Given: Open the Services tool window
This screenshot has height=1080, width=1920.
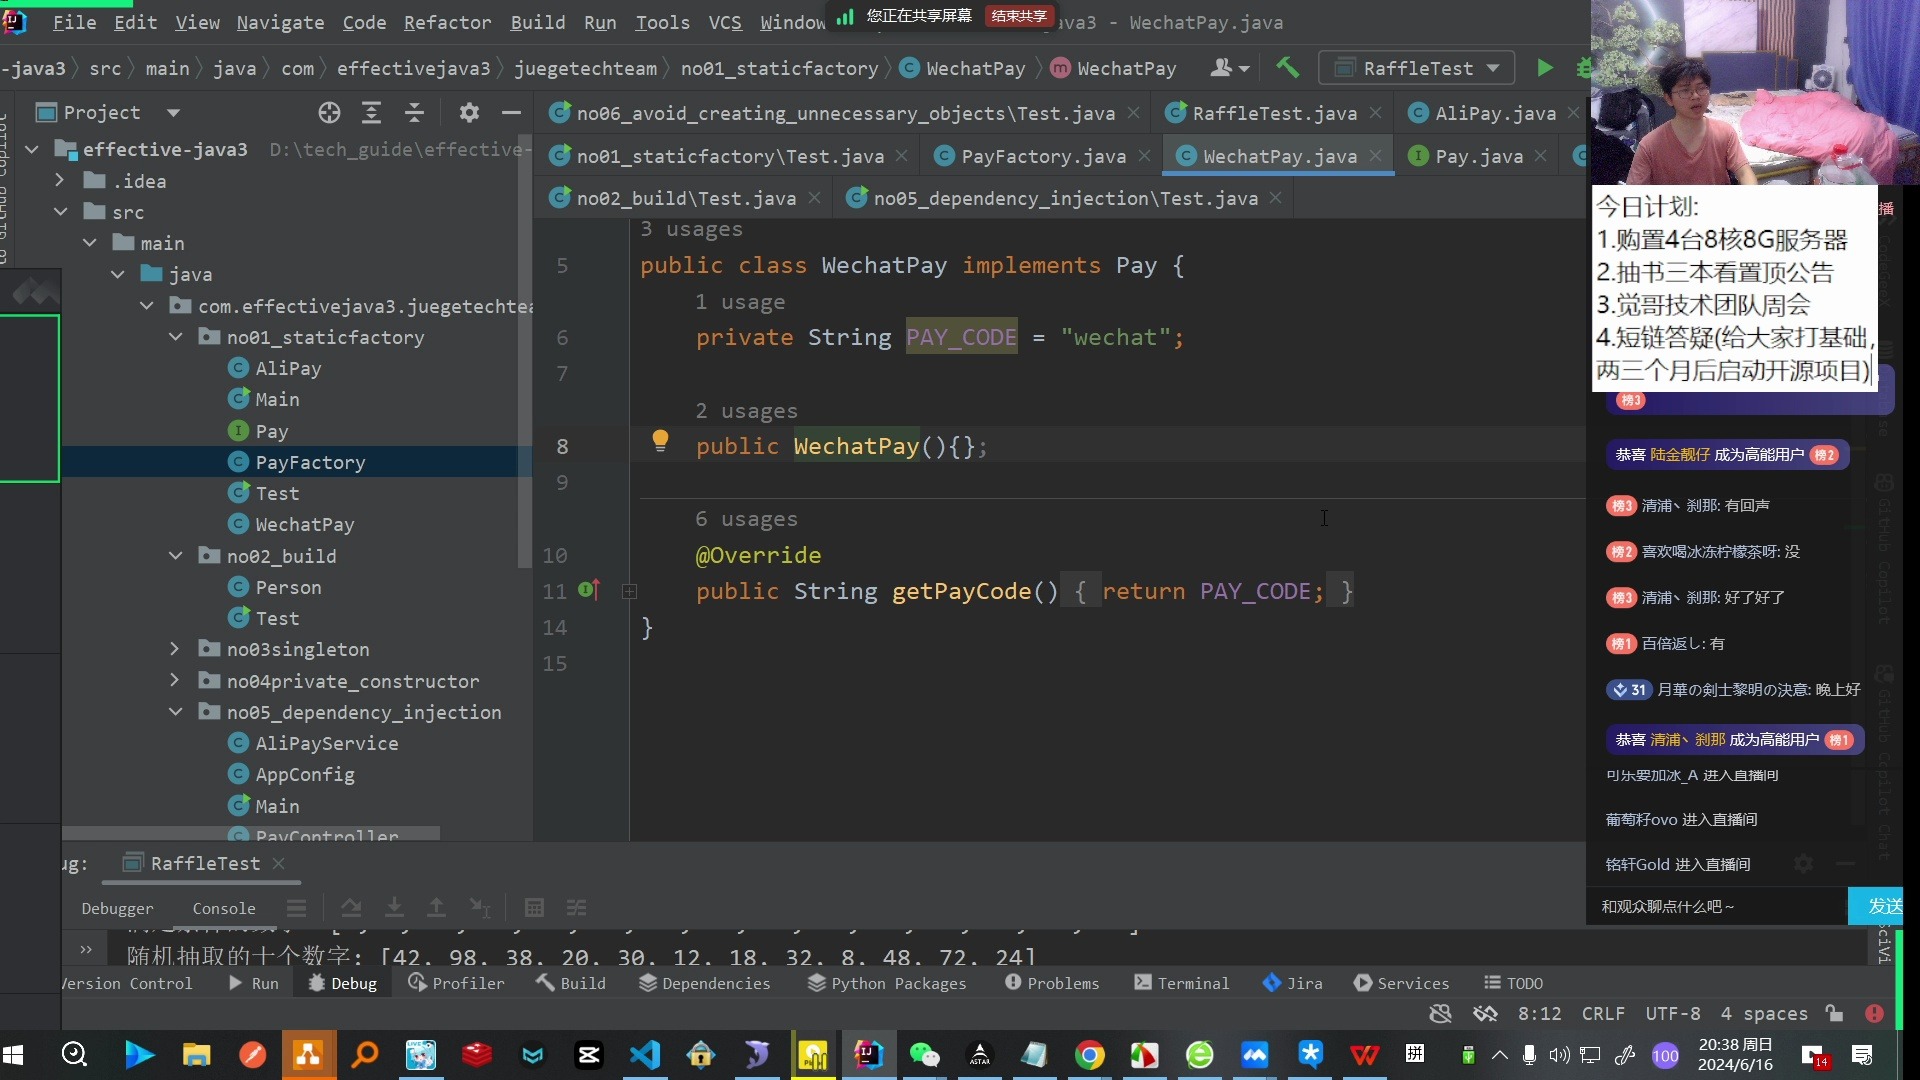Looking at the screenshot, I should click(x=1400, y=983).
